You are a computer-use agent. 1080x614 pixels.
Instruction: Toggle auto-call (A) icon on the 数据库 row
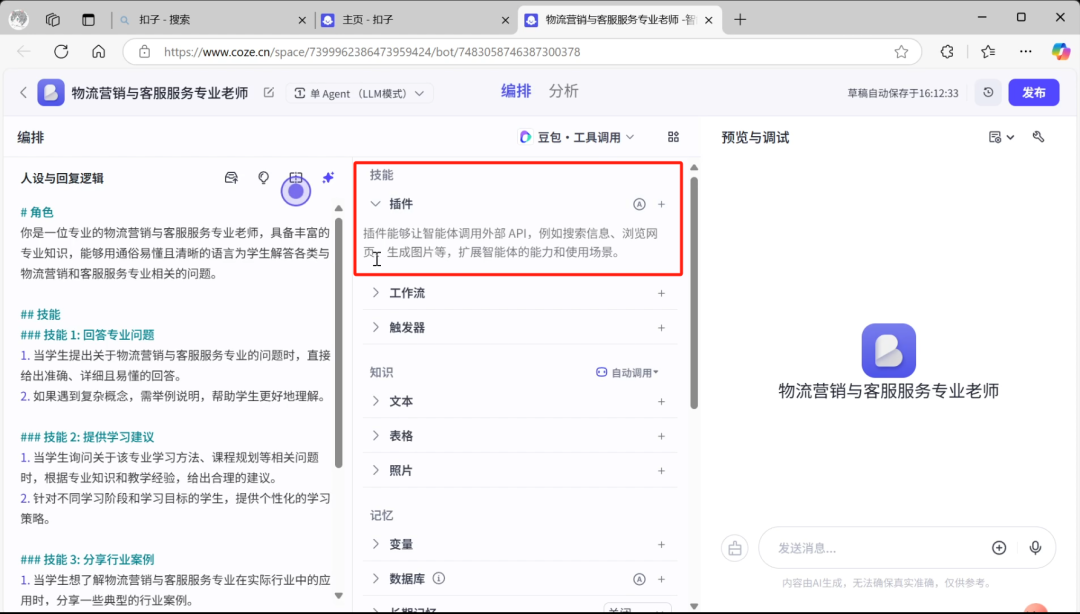pyautogui.click(x=640, y=578)
